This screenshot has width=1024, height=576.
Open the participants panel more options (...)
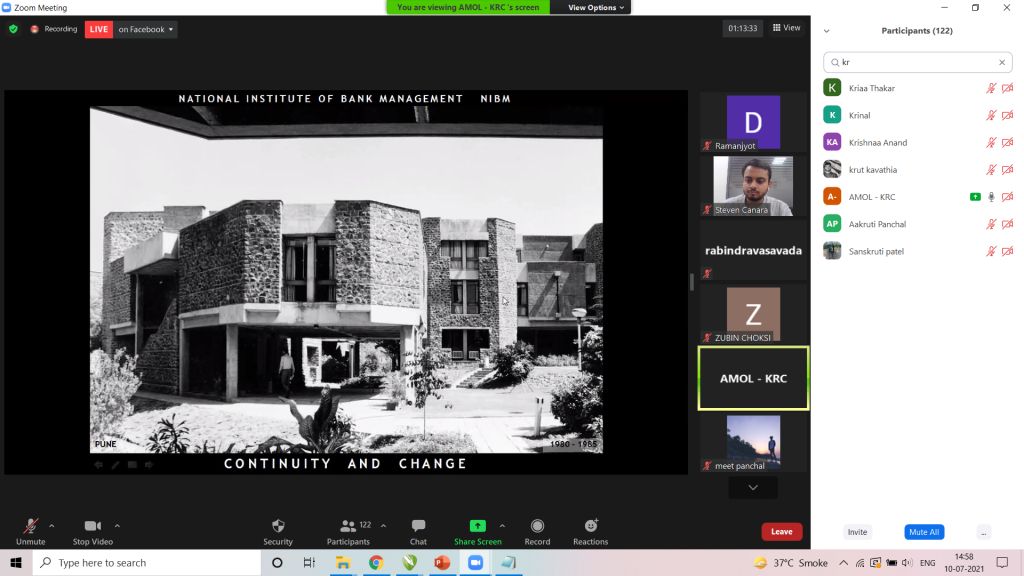[x=984, y=532]
